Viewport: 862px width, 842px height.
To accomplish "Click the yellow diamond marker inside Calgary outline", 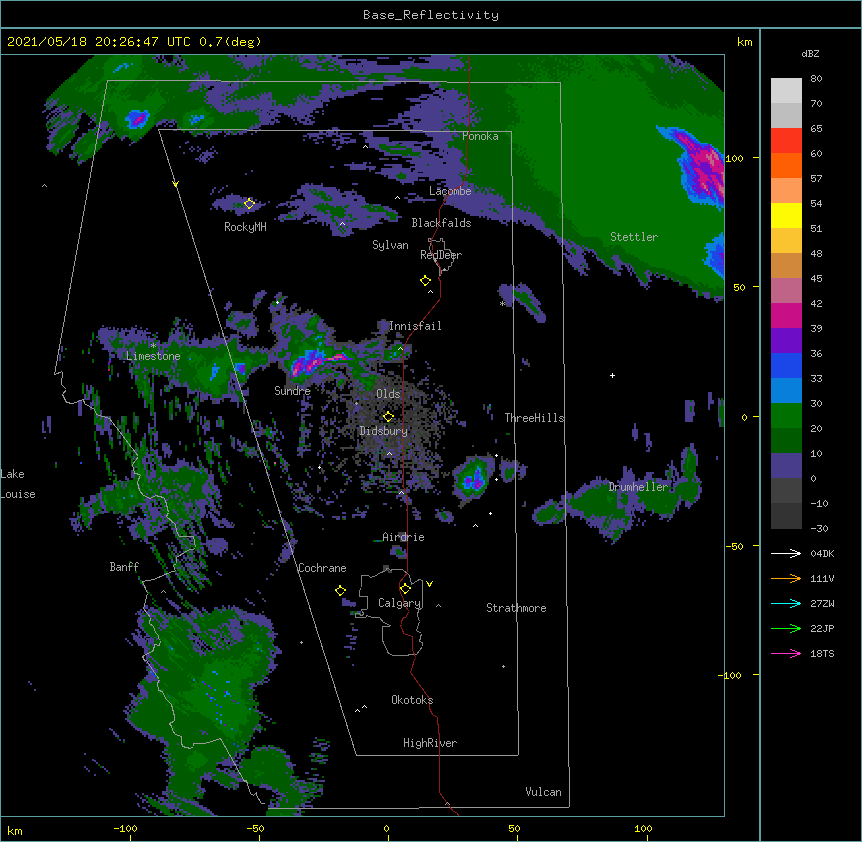I will coord(405,589).
